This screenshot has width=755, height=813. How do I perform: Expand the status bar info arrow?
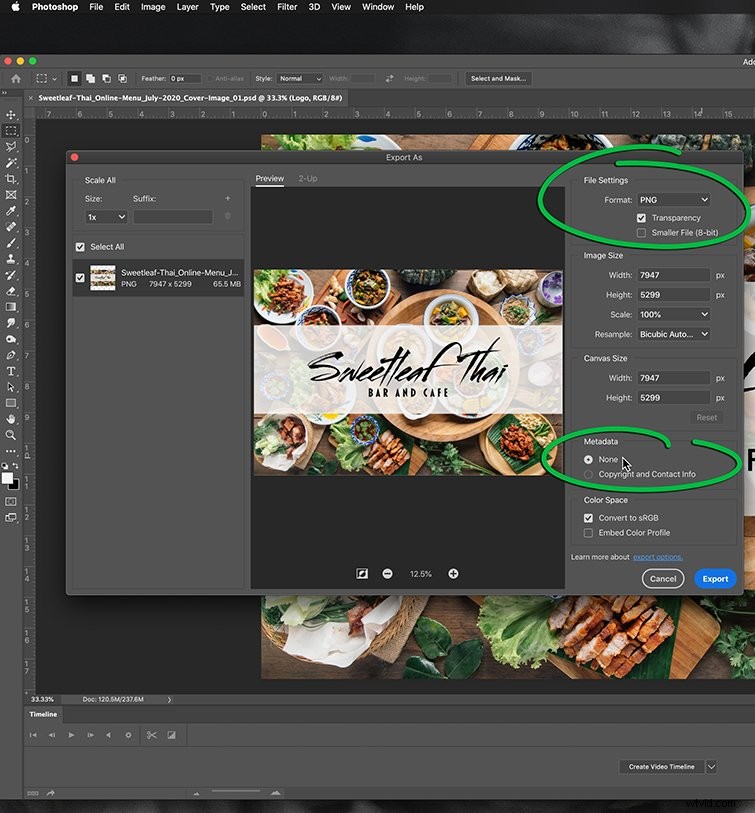click(x=169, y=699)
